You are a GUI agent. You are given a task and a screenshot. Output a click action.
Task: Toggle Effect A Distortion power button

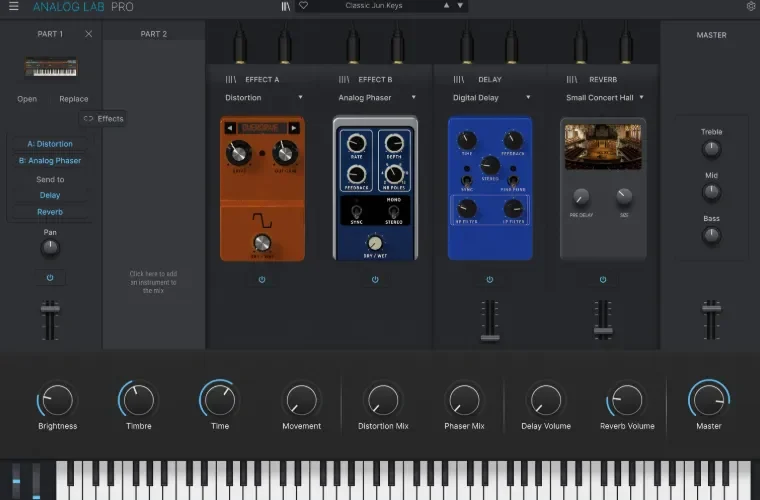pyautogui.click(x=262, y=280)
